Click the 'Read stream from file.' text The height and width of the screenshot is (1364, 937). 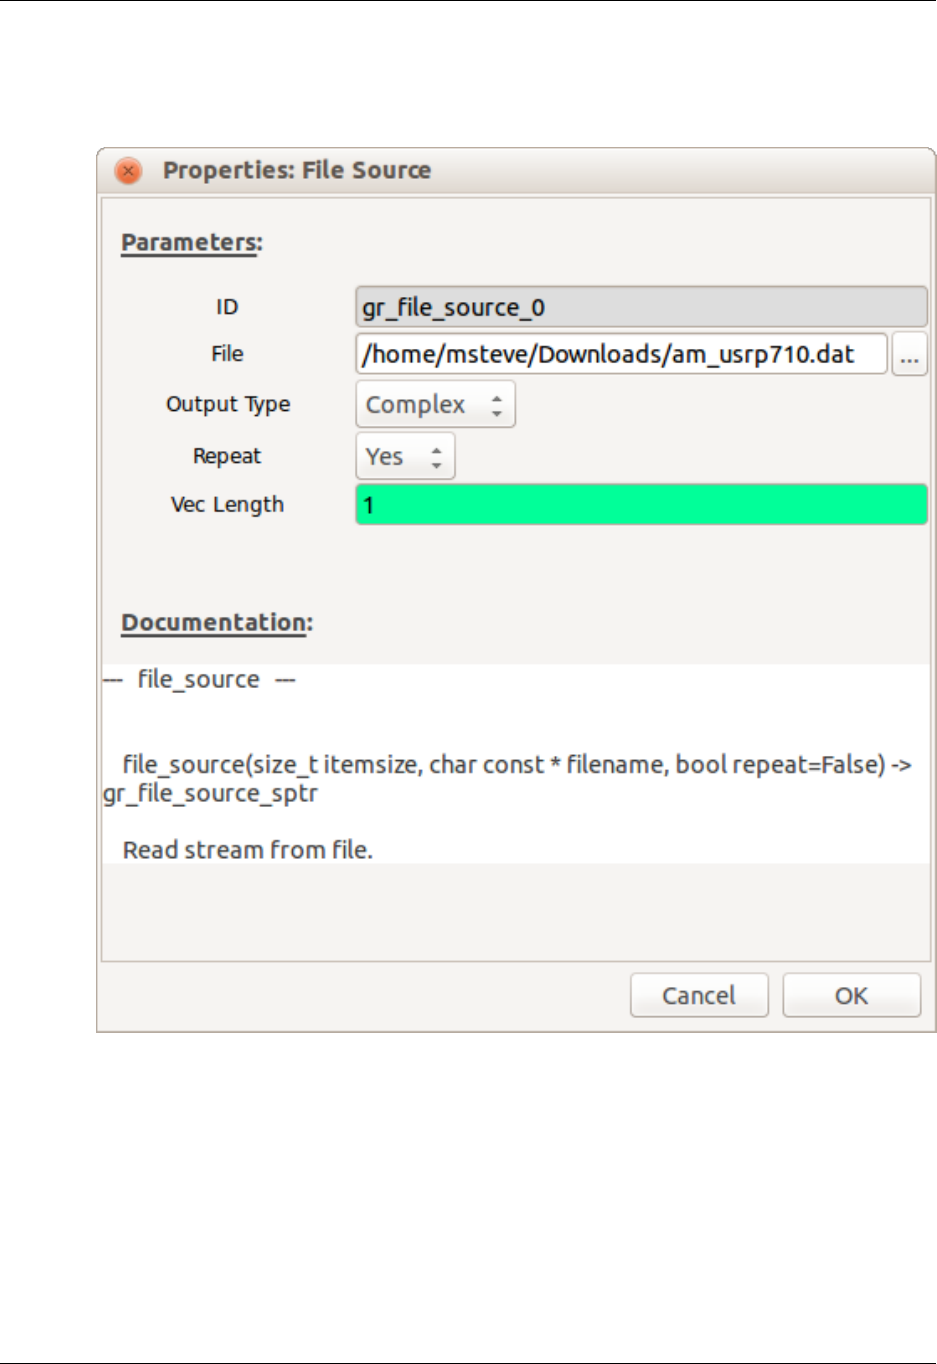click(247, 850)
